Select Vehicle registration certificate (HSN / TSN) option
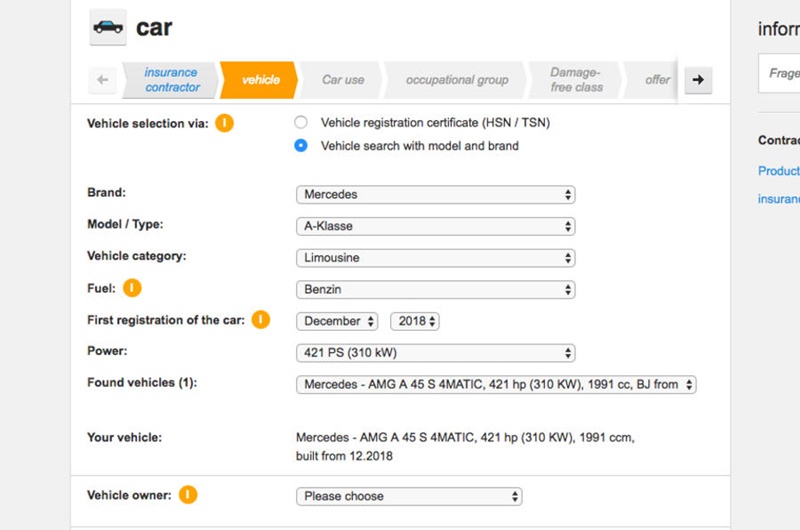Viewport: 800px width, 530px height. tap(301, 123)
